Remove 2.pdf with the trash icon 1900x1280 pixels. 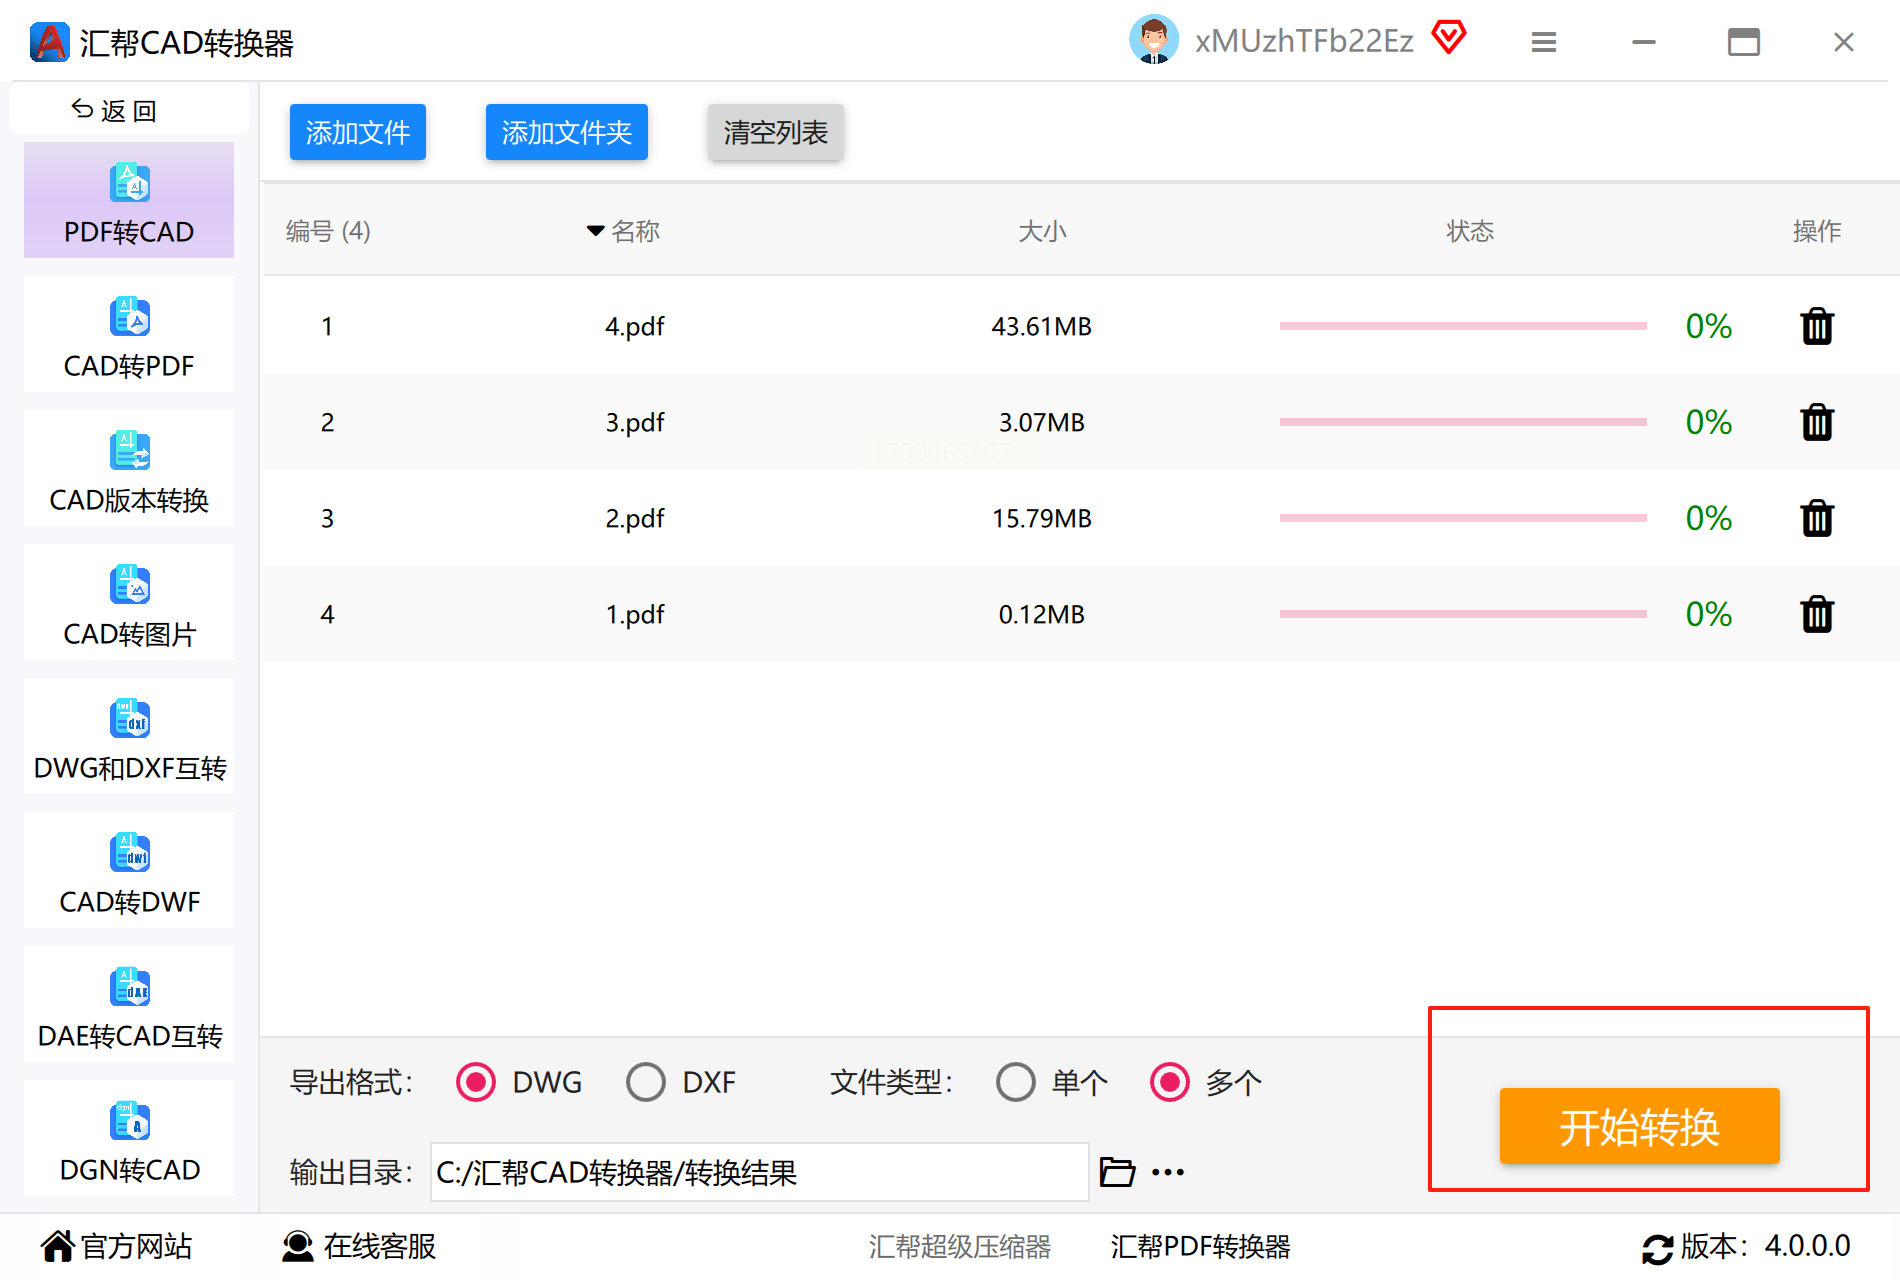(x=1816, y=518)
